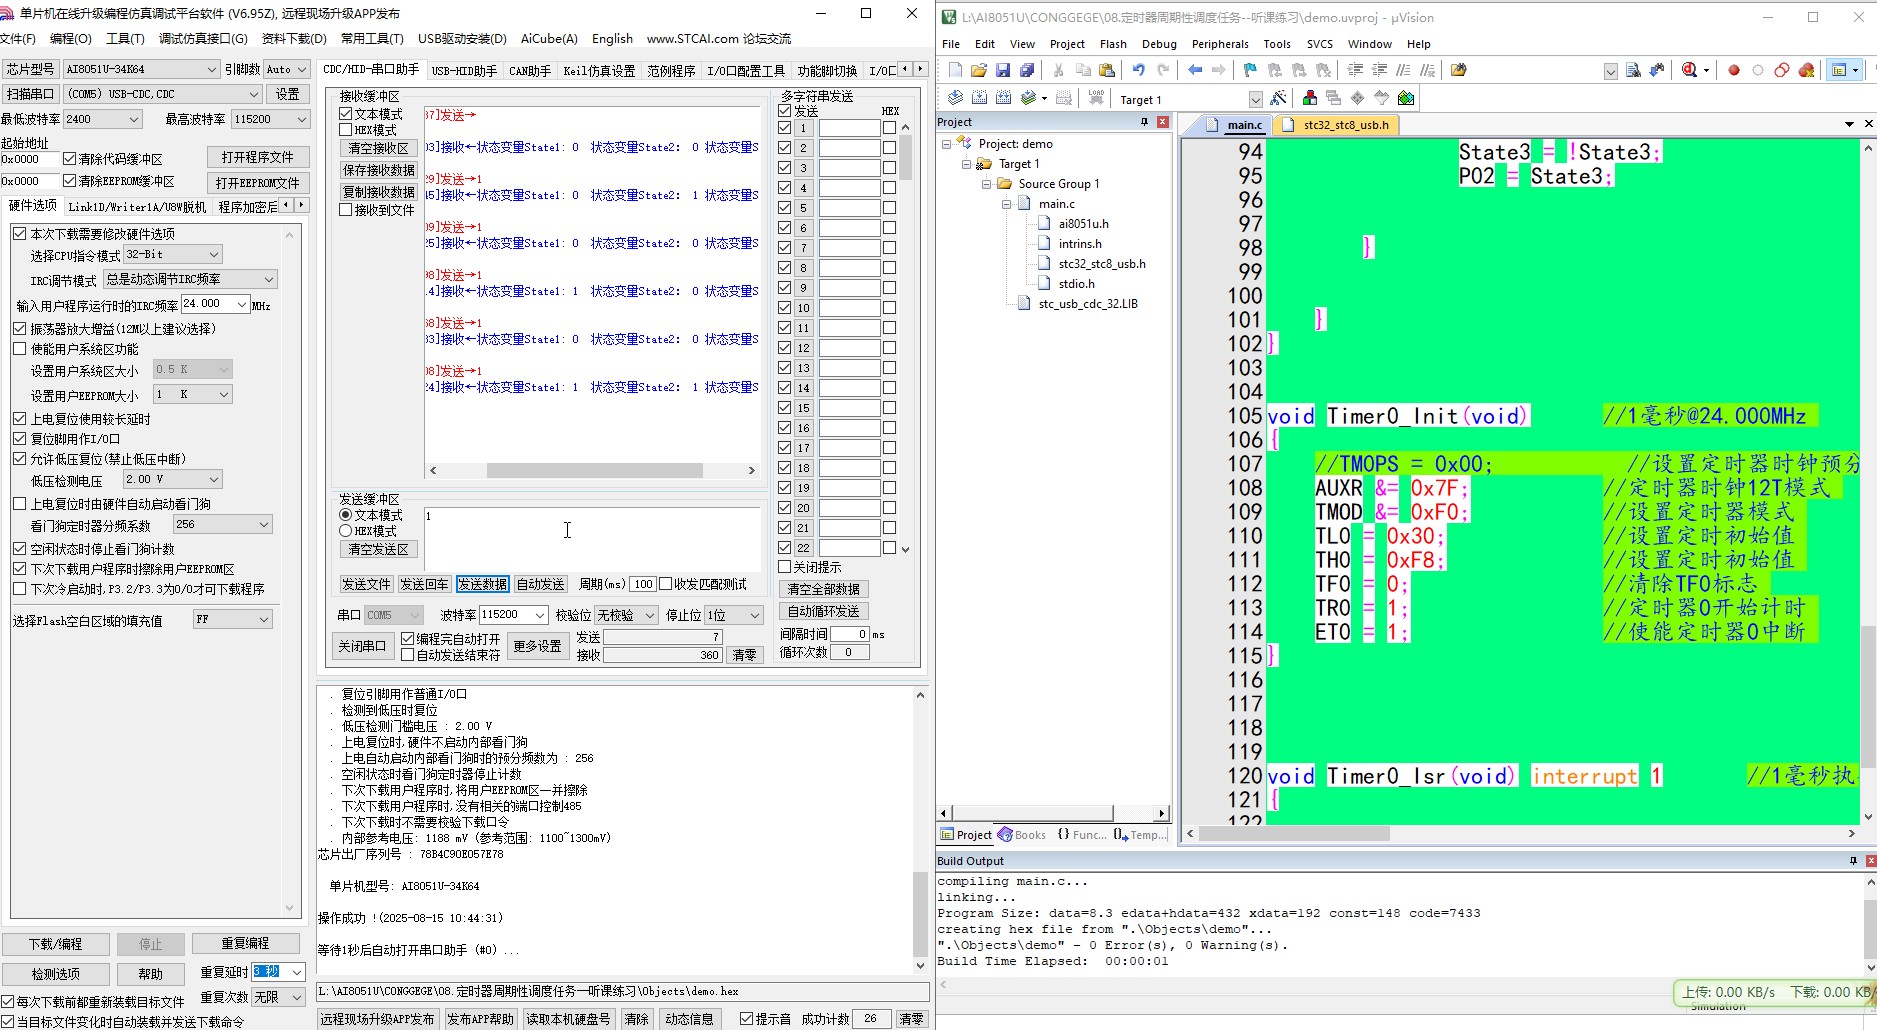Select the HEX模式 radio in send buffer
This screenshot has height=1030, width=1877.
pyautogui.click(x=346, y=531)
